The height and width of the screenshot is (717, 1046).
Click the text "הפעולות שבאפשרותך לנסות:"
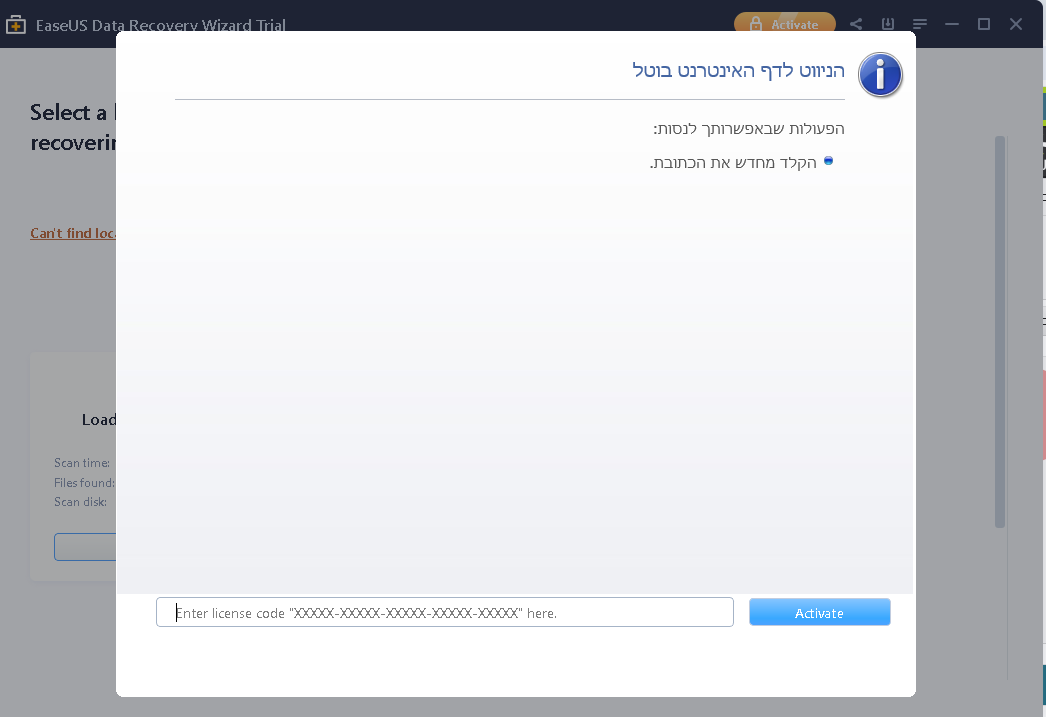coord(748,129)
